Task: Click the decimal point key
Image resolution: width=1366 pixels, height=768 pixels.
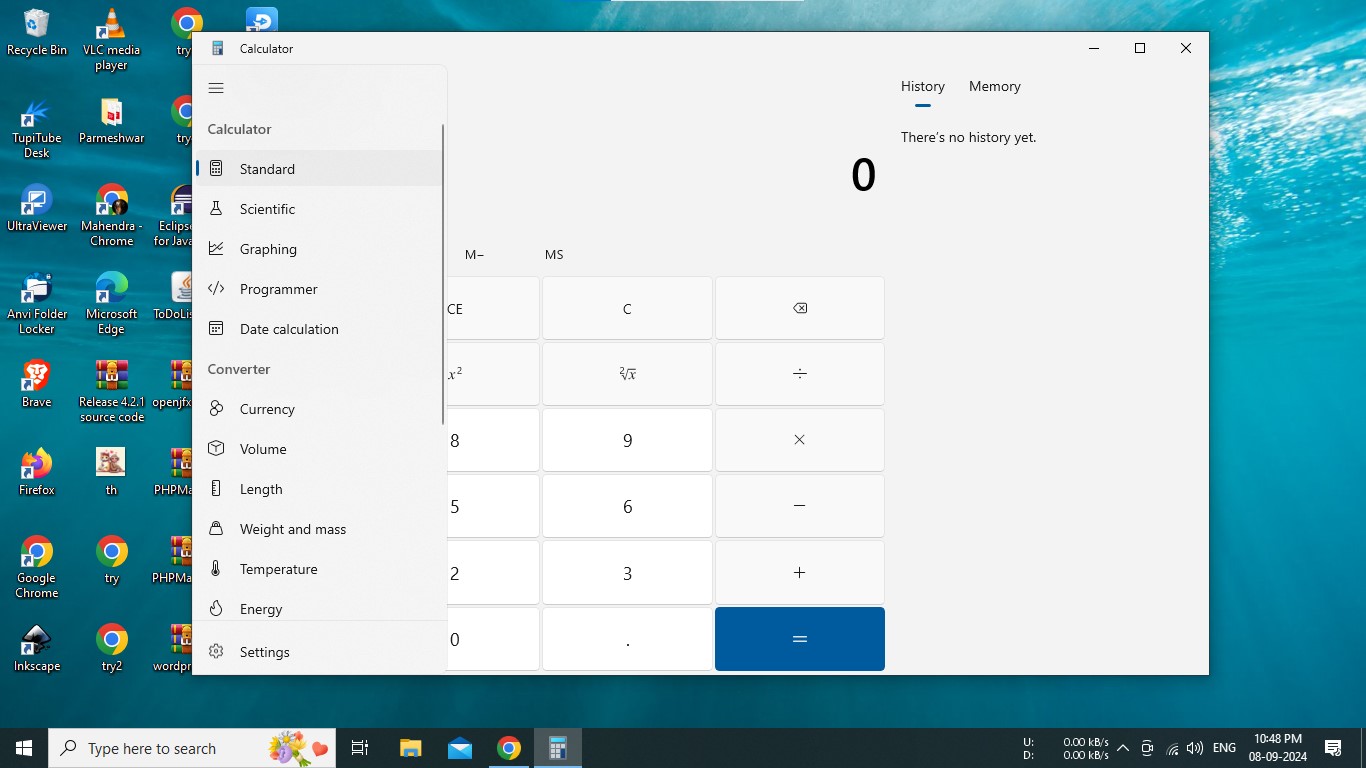Action: (x=627, y=639)
